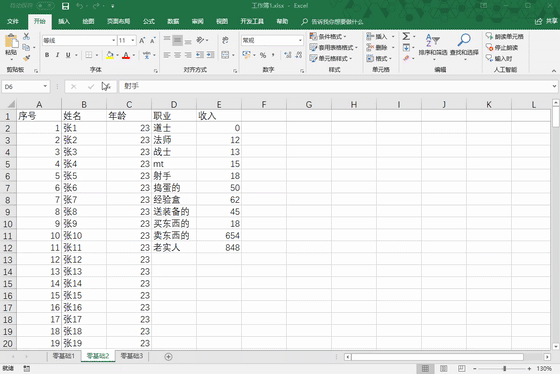
Task: Open the Cell Styles dropdown
Action: [x=331, y=58]
